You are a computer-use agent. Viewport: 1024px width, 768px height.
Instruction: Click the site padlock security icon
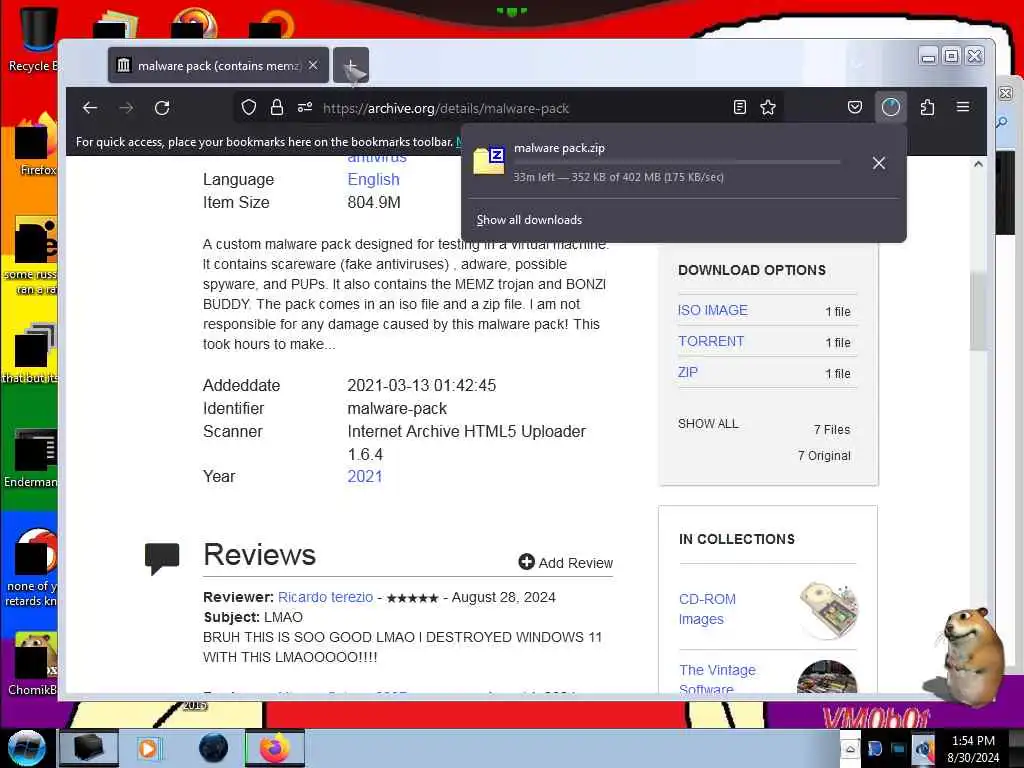[277, 107]
